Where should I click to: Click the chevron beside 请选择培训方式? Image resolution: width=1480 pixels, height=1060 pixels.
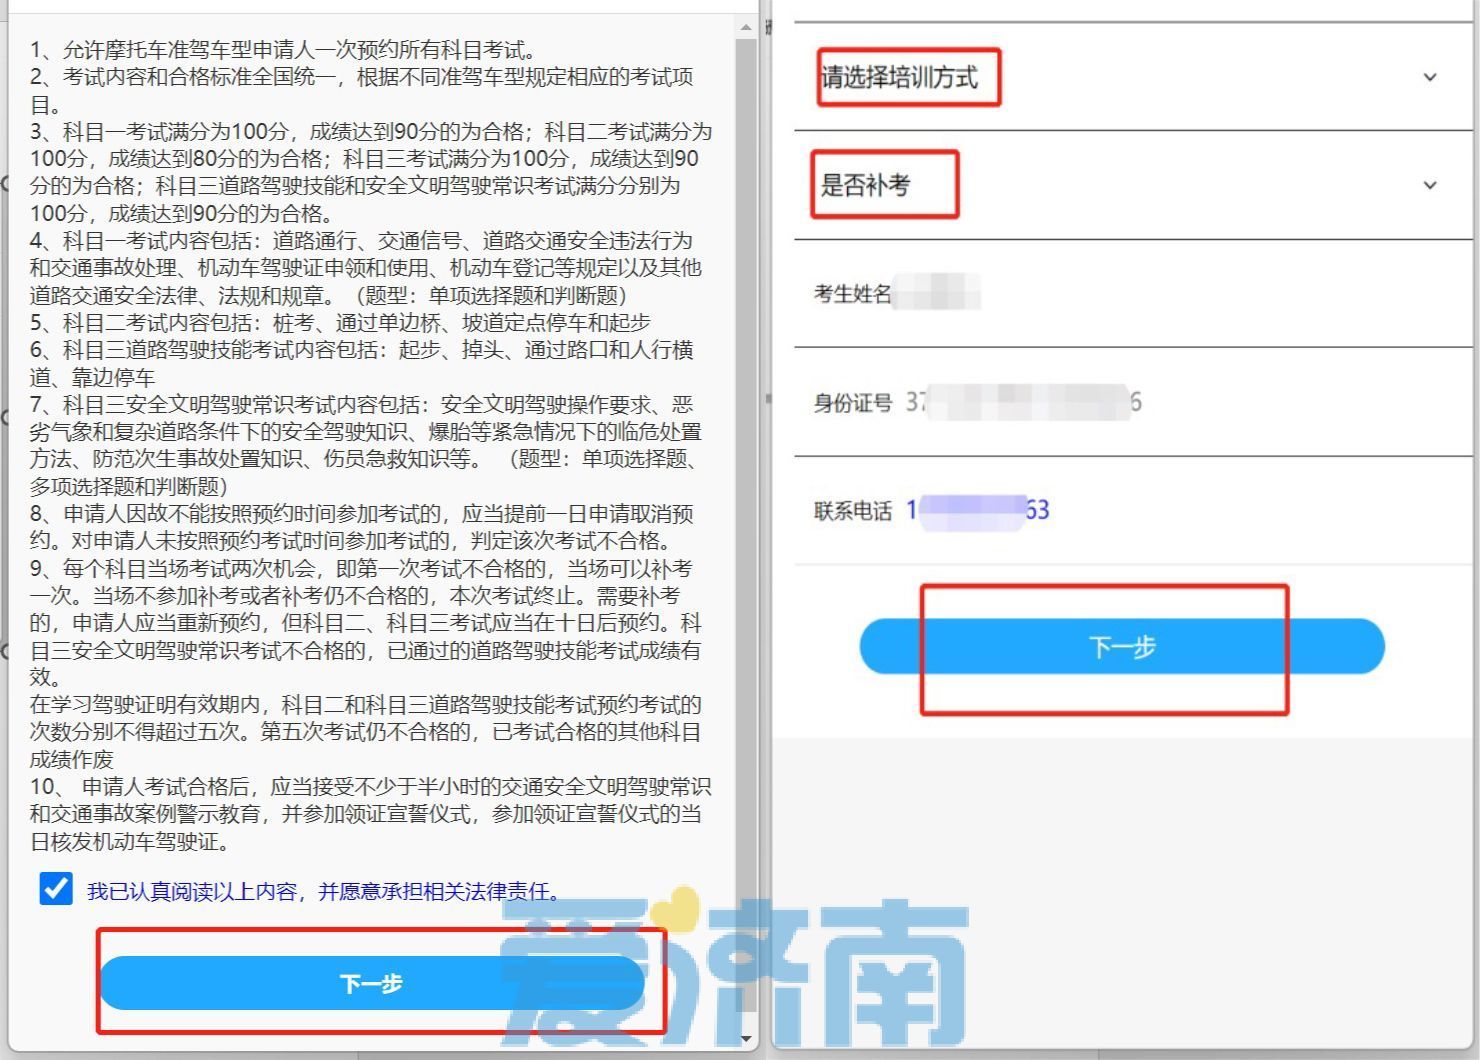pos(1428,76)
